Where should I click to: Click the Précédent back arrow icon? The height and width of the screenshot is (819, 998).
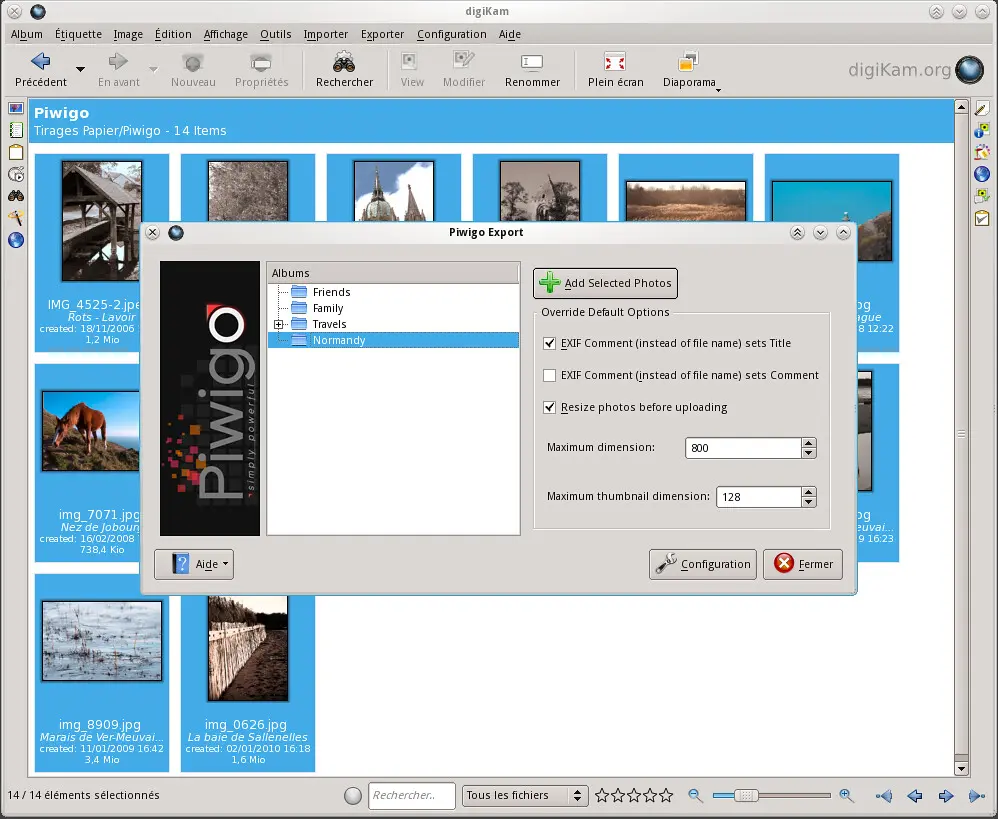click(40, 62)
